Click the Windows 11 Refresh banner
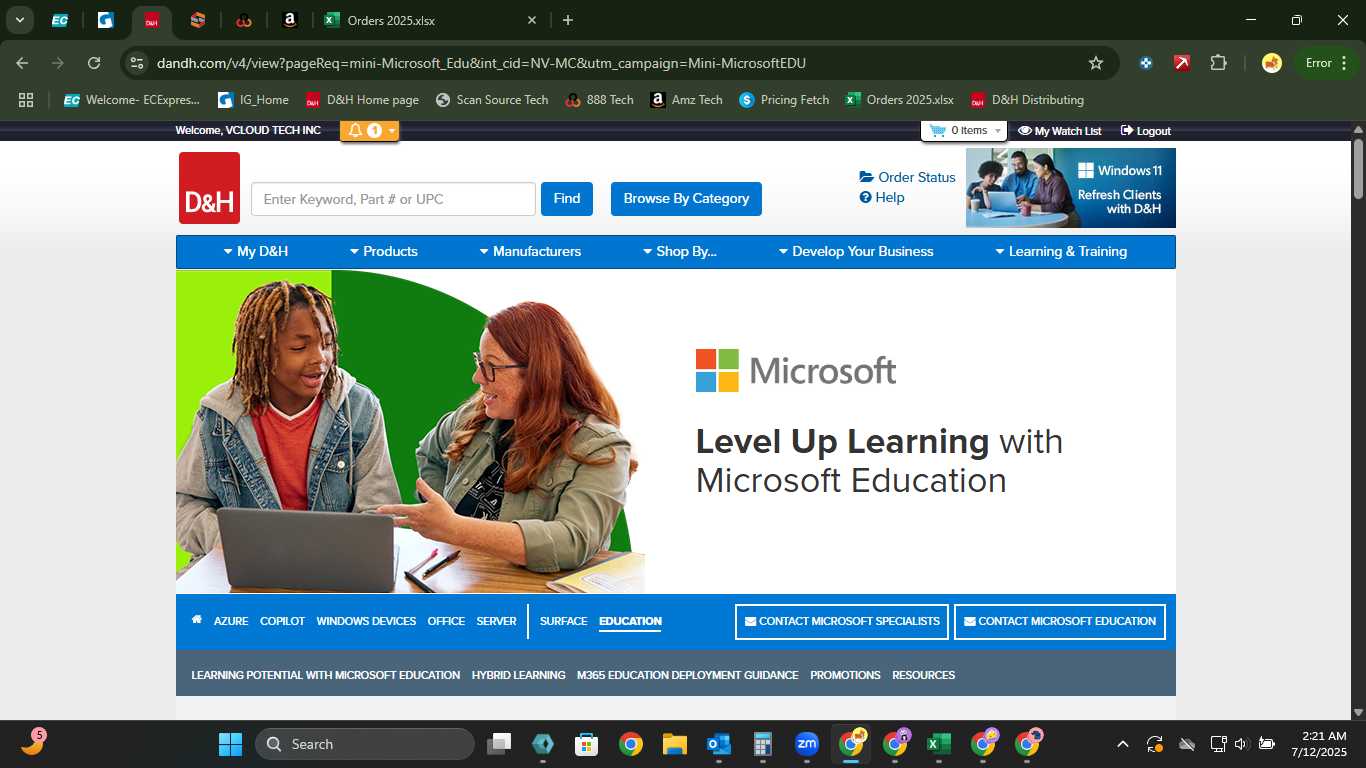The height and width of the screenshot is (768, 1366). [1070, 188]
